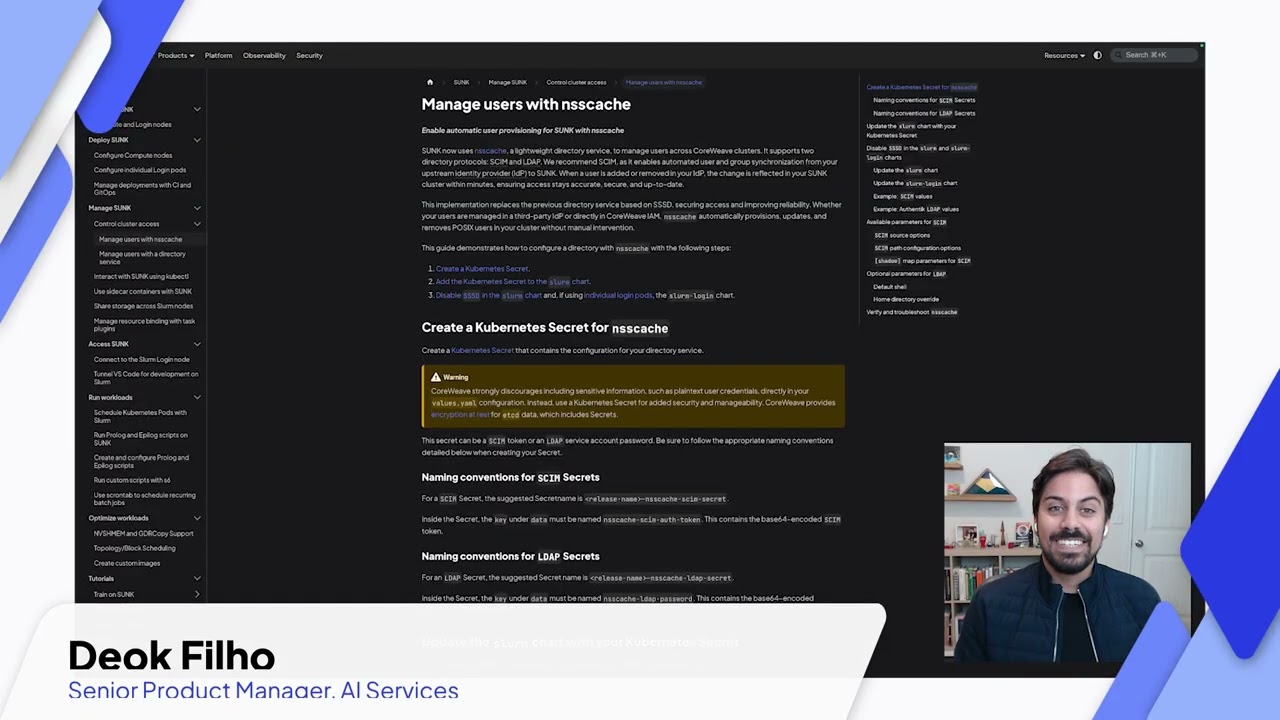Click encryption at rest link in warning
The image size is (1280, 720).
coord(460,414)
